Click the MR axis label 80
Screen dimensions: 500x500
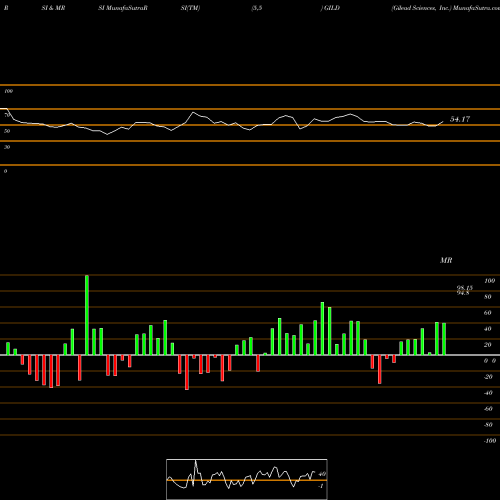click(488, 297)
